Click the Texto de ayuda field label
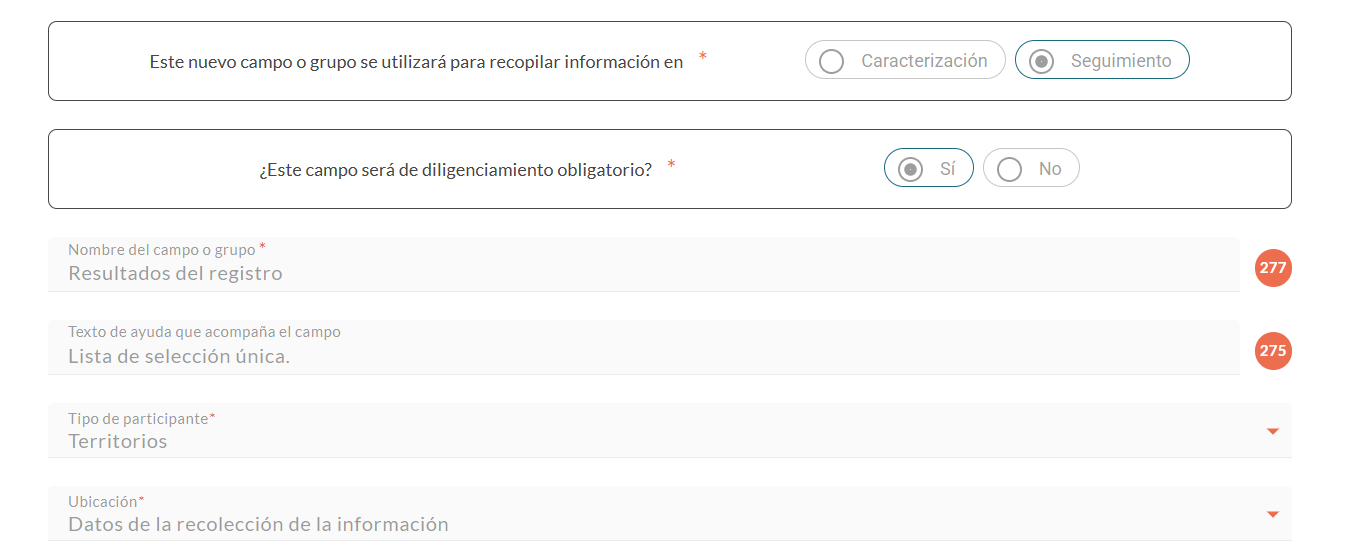Screen dimensions: 1352x557 (x=204, y=332)
